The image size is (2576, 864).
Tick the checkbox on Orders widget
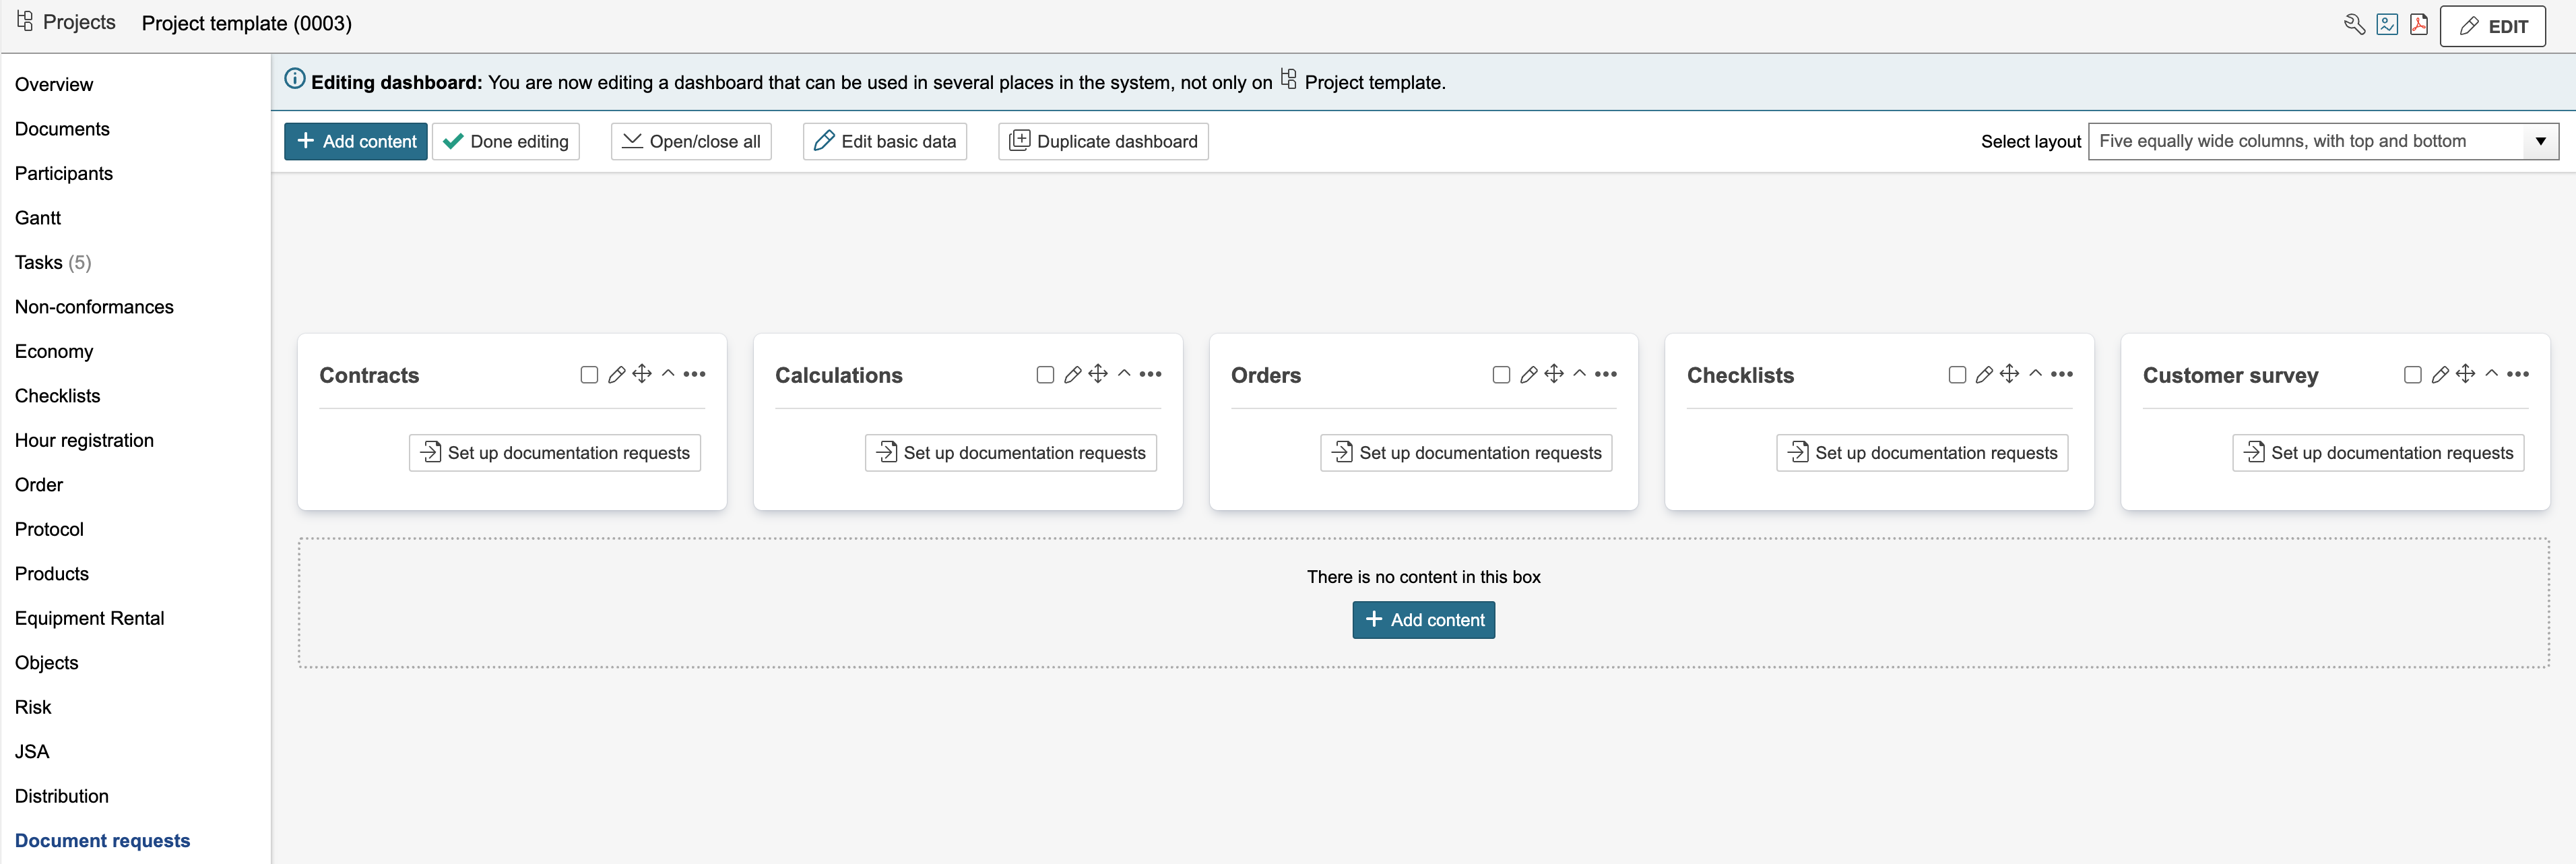pyautogui.click(x=1501, y=375)
